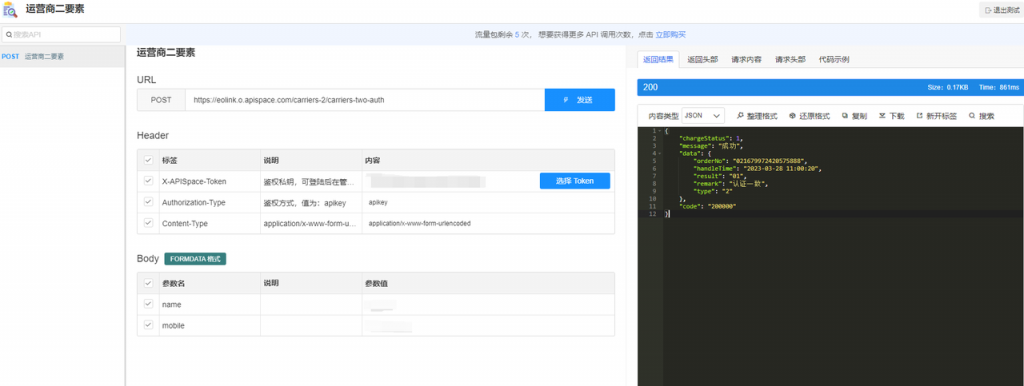1024x386 pixels.
Task: Click the 立即购买 buy now link
Action: (x=671, y=35)
